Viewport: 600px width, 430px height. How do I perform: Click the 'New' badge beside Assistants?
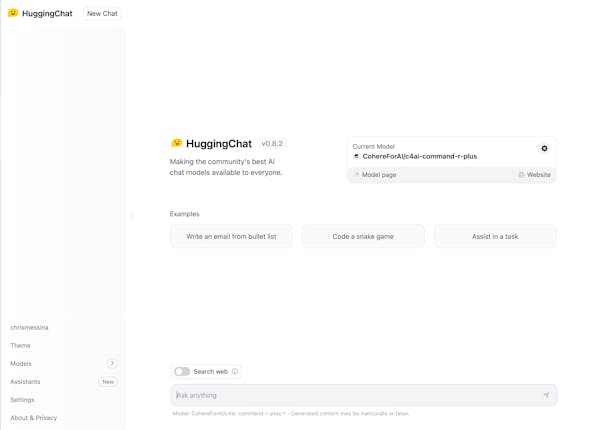point(108,382)
